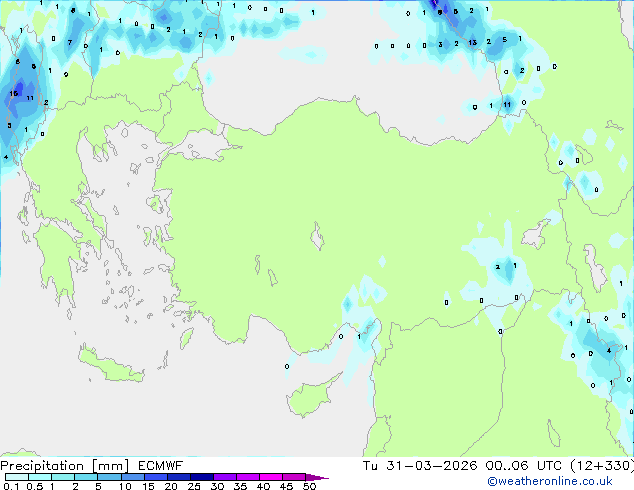Image resolution: width=634 pixels, height=490 pixels.
Task: Click the over-50 arrow tip of legend
Action: tap(317, 477)
